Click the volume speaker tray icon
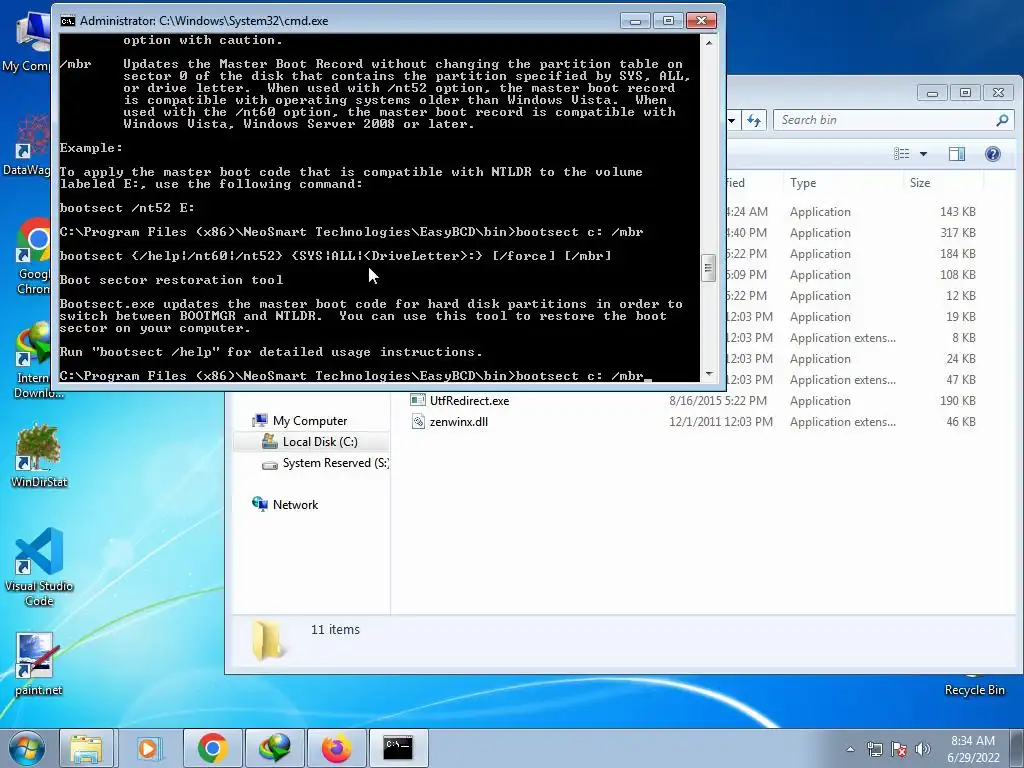1024x768 pixels. 923,749
